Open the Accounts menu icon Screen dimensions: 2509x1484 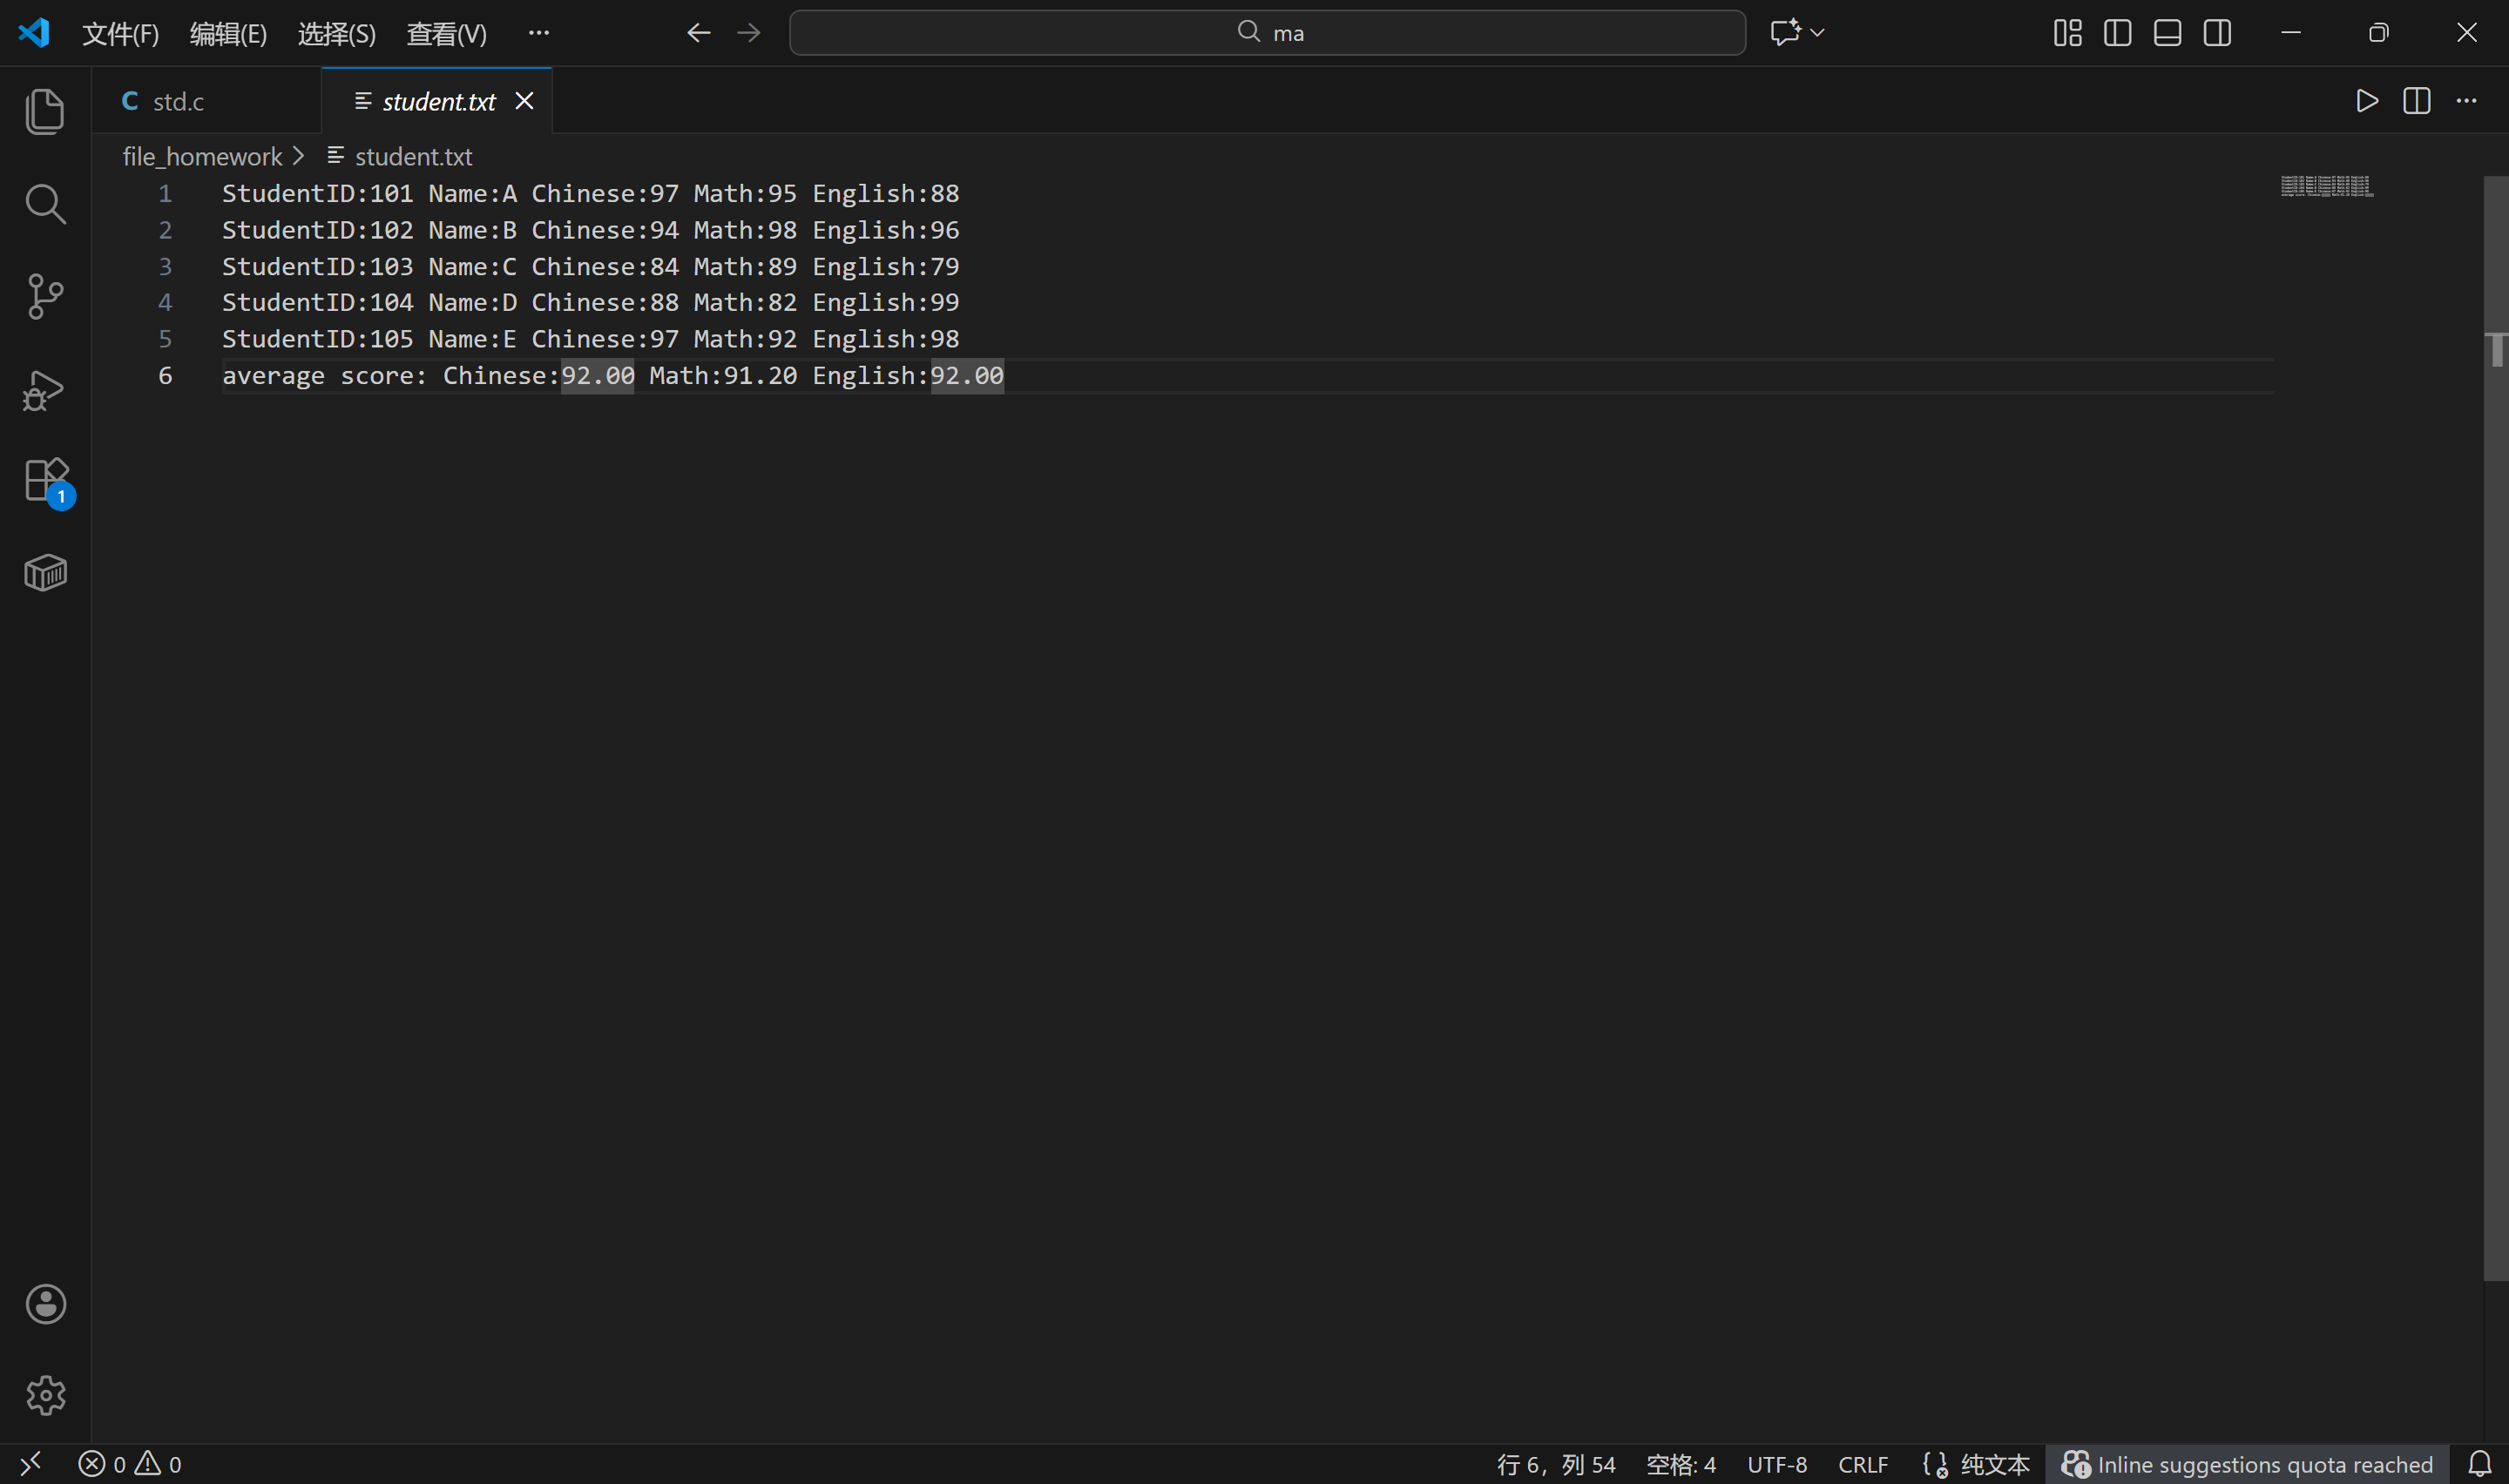[x=45, y=1303]
